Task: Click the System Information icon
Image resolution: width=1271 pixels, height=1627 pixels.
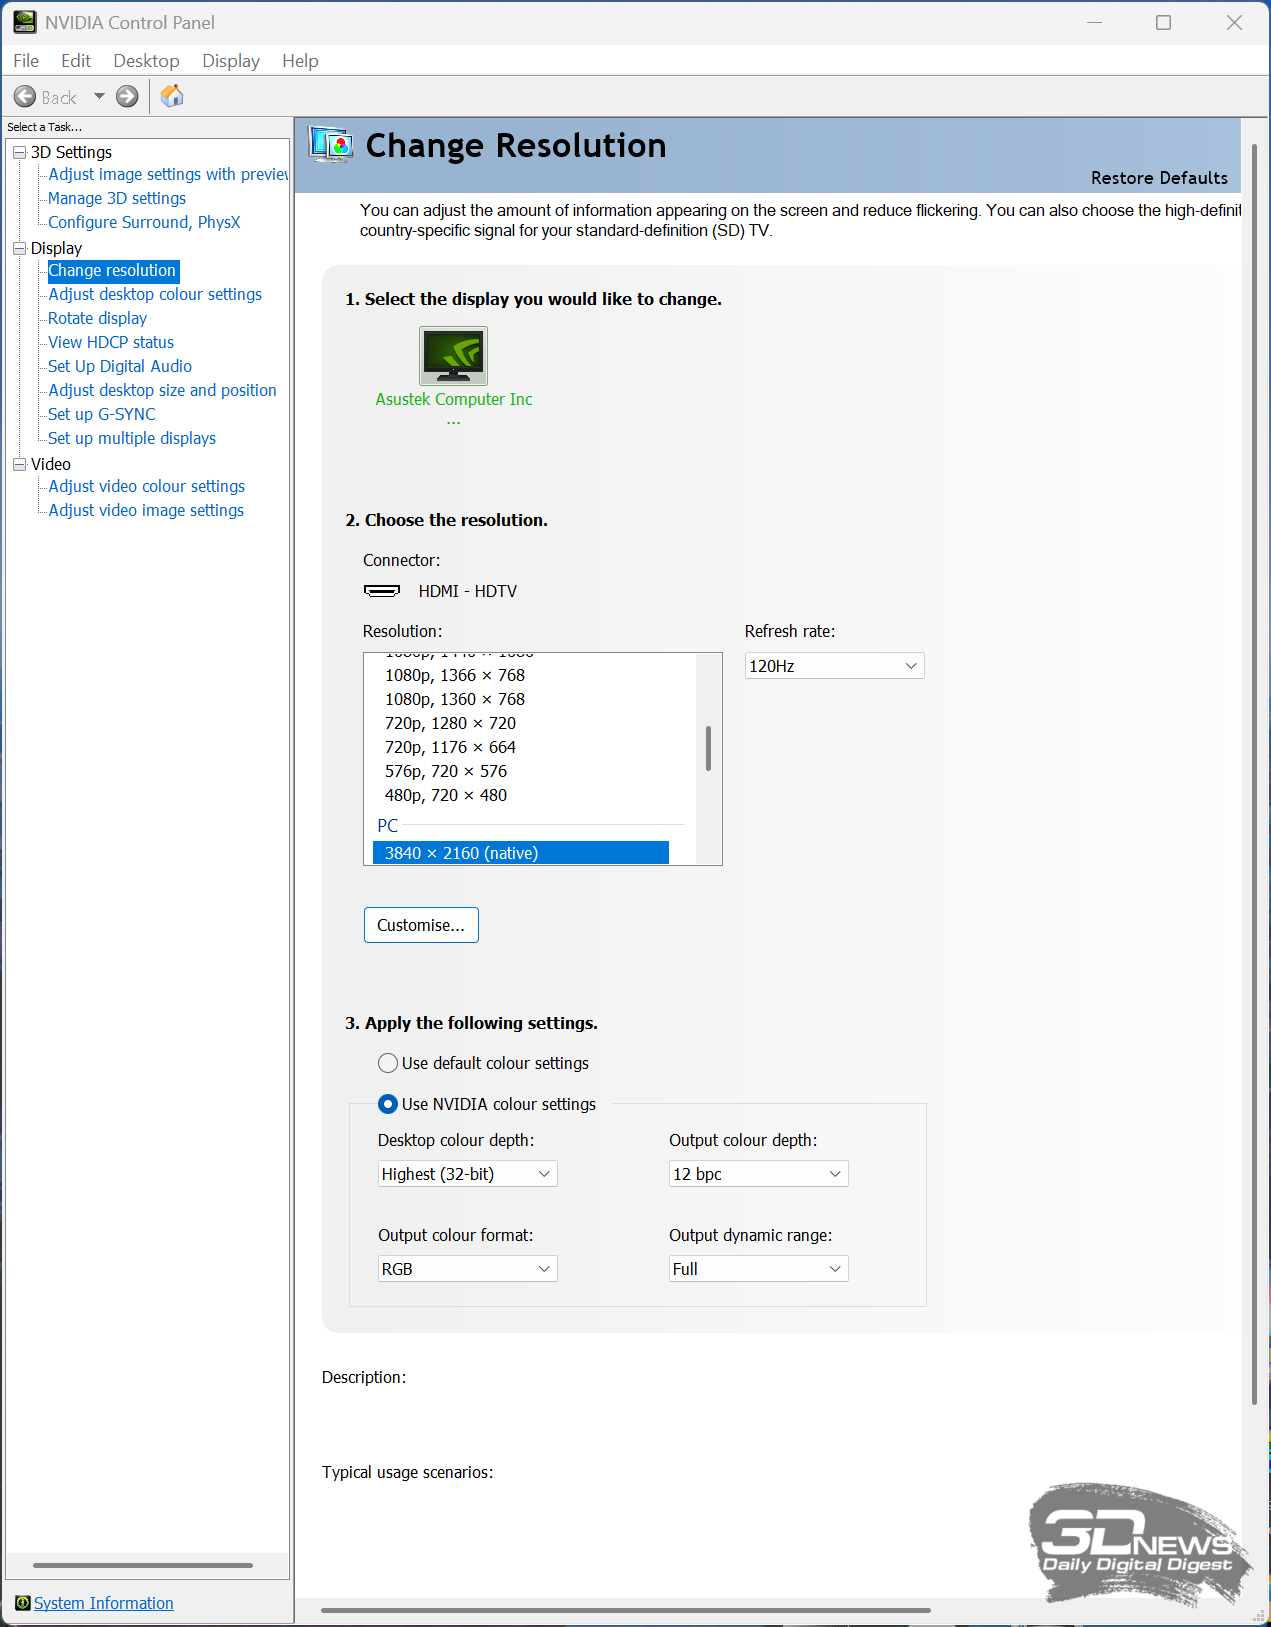Action: pyautogui.click(x=23, y=1603)
